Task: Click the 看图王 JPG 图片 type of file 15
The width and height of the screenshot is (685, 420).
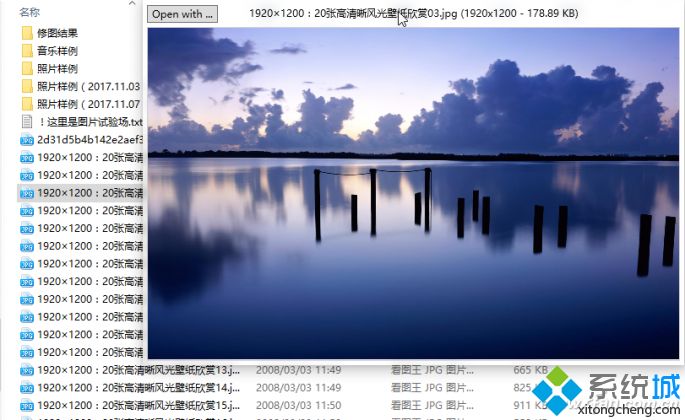Action: click(x=432, y=406)
